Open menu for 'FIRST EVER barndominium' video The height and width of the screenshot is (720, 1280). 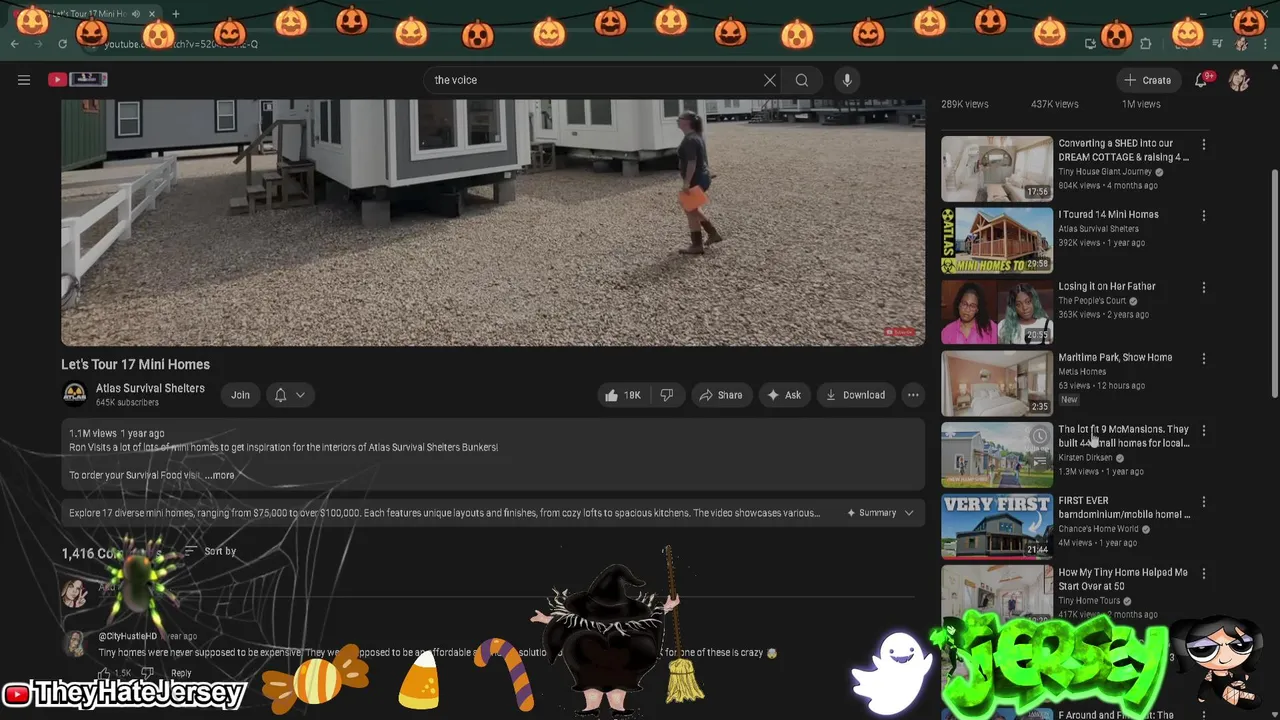pos(1204,502)
